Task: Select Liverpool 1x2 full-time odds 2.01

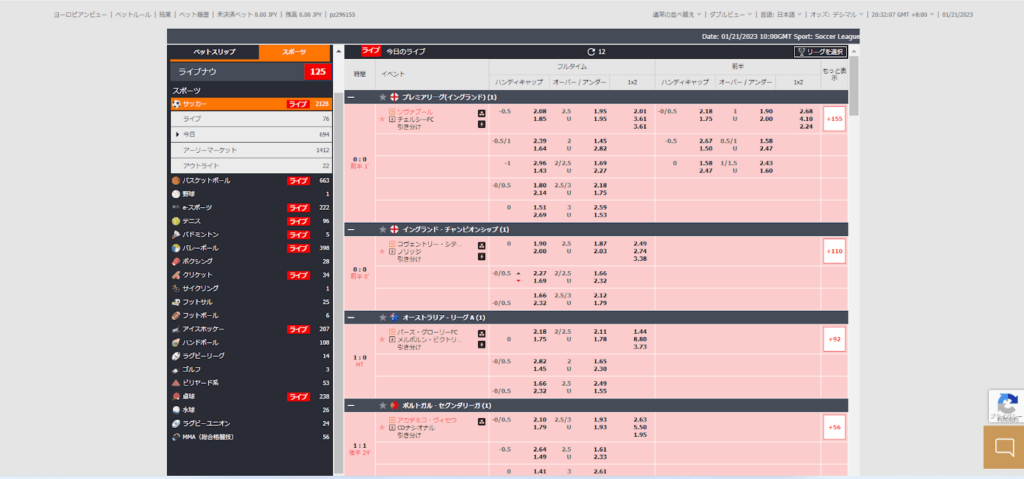Action: coord(640,111)
